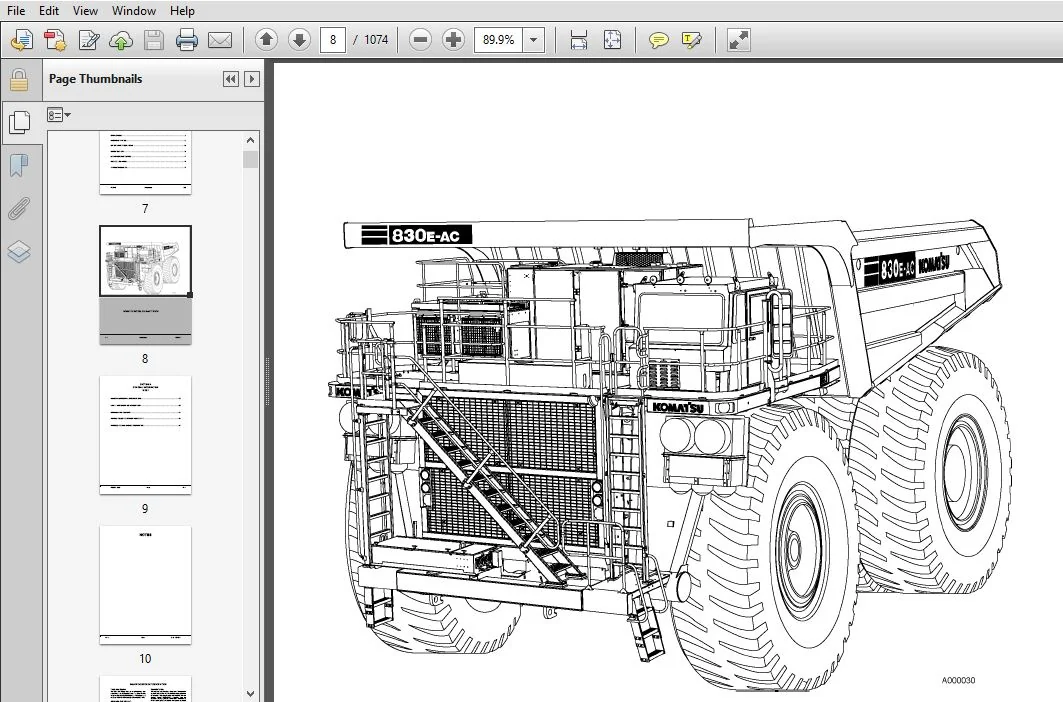Click the upload to cloud icon
The height and width of the screenshot is (702, 1063).
pos(121,40)
